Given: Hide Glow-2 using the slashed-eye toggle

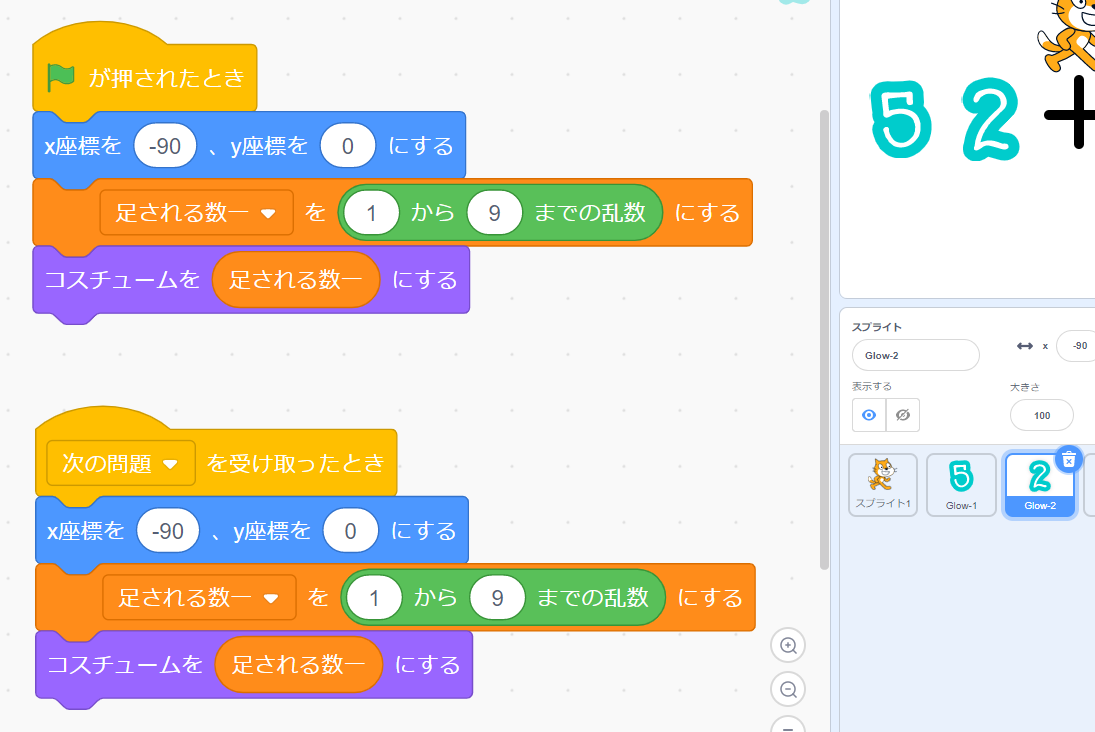Looking at the screenshot, I should click(x=902, y=415).
